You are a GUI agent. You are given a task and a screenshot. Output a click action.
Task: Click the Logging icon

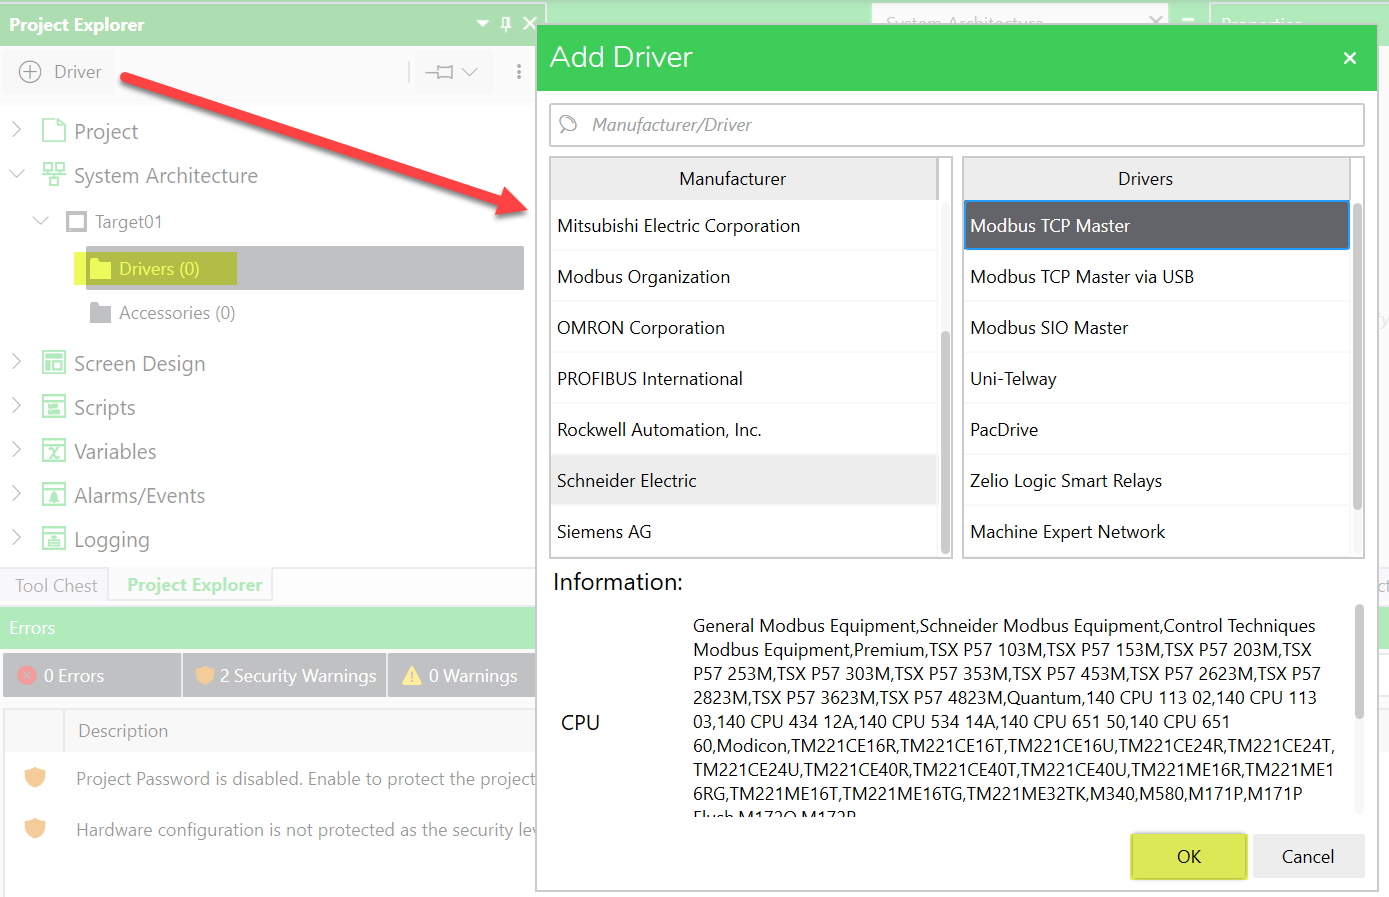[x=53, y=539]
